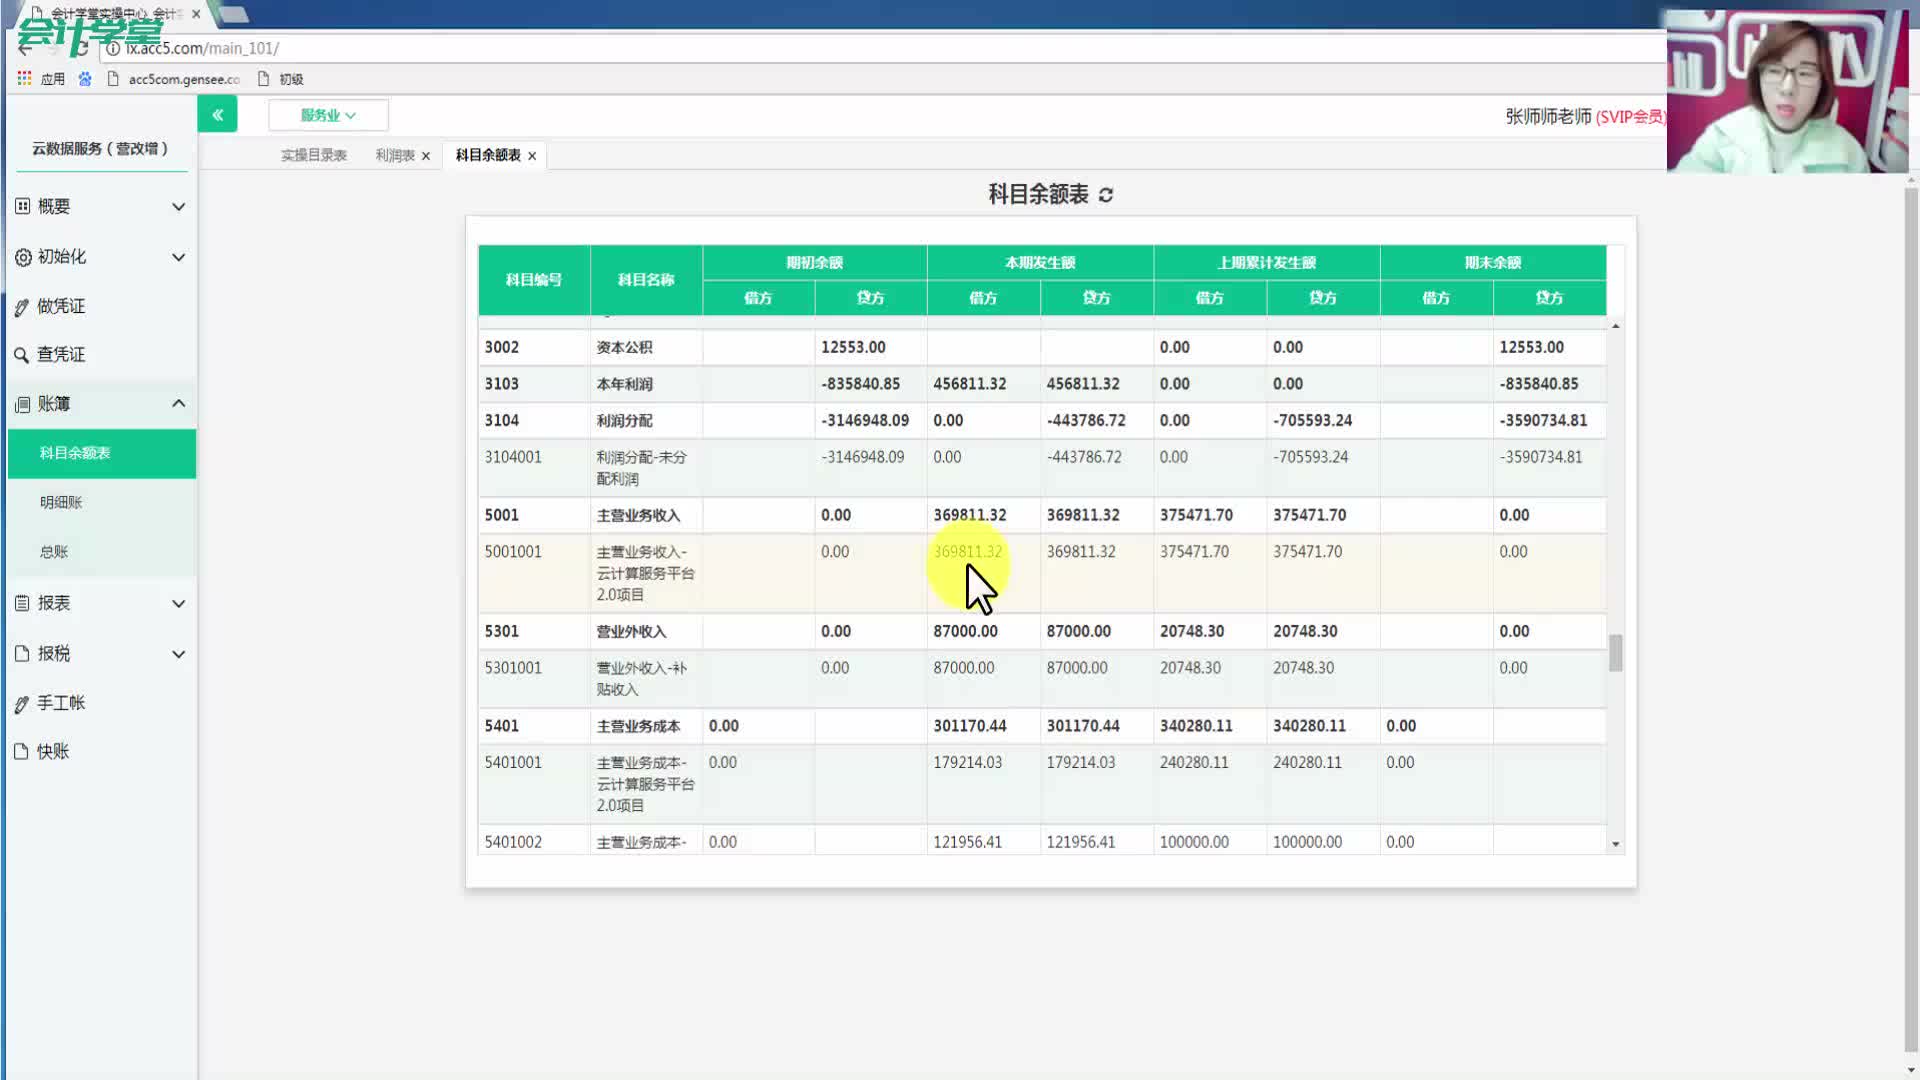
Task: Expand the 报表 menu chevron
Action: pos(178,604)
